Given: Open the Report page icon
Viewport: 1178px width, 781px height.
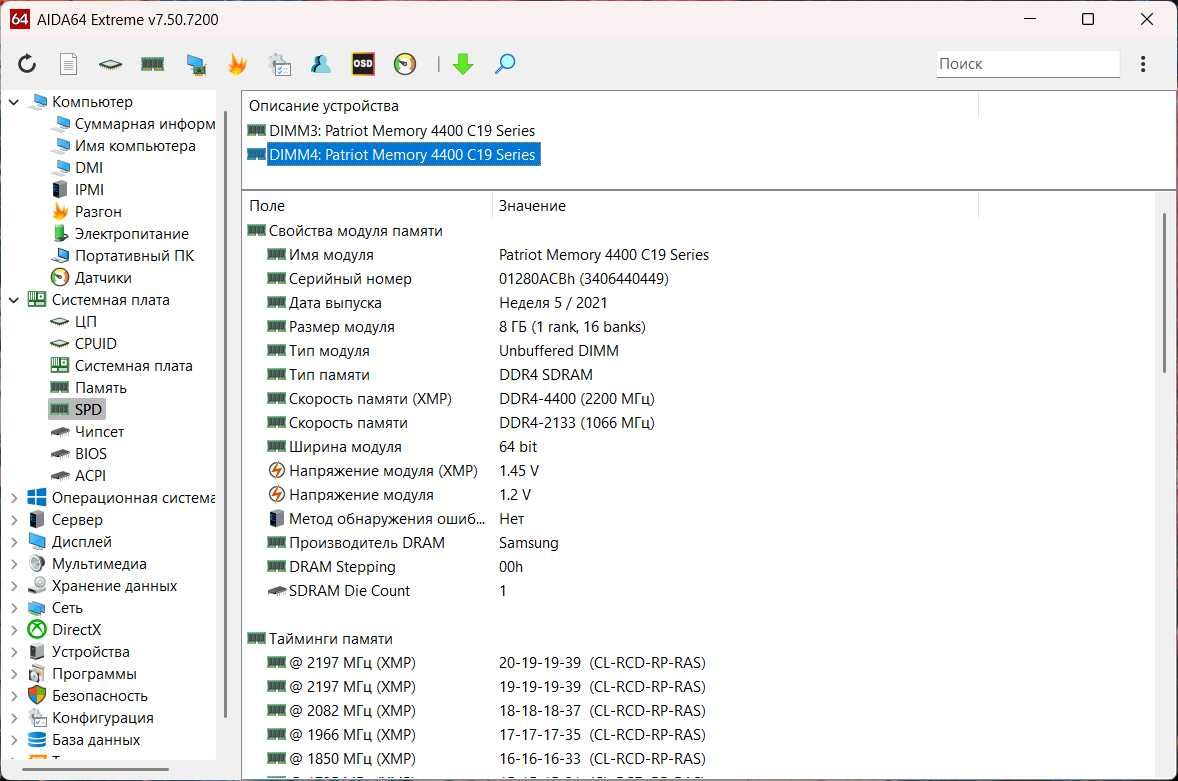Looking at the screenshot, I should click(x=68, y=64).
